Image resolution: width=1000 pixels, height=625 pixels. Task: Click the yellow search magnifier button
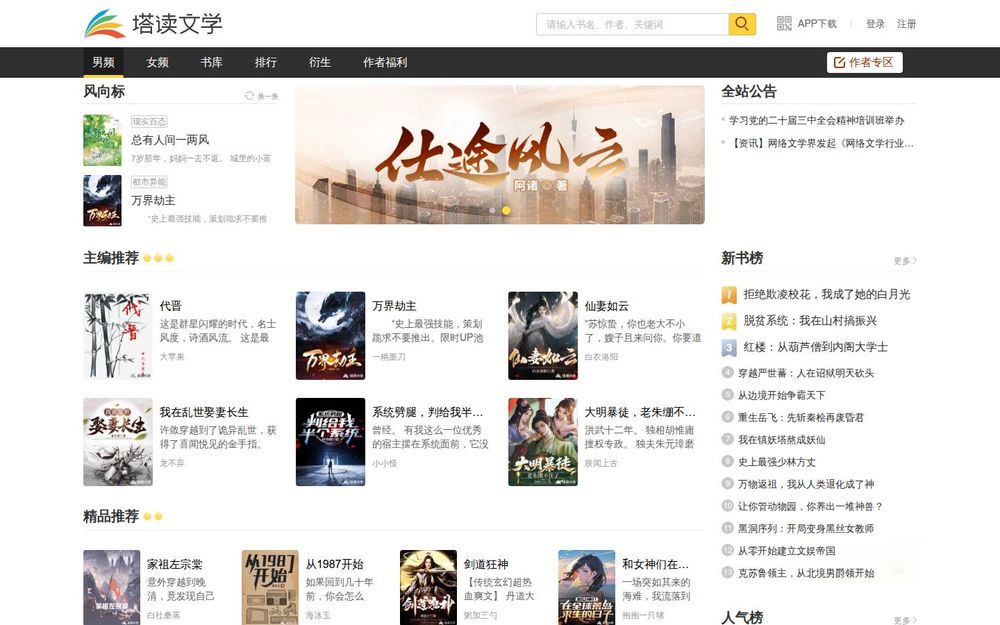(x=742, y=24)
